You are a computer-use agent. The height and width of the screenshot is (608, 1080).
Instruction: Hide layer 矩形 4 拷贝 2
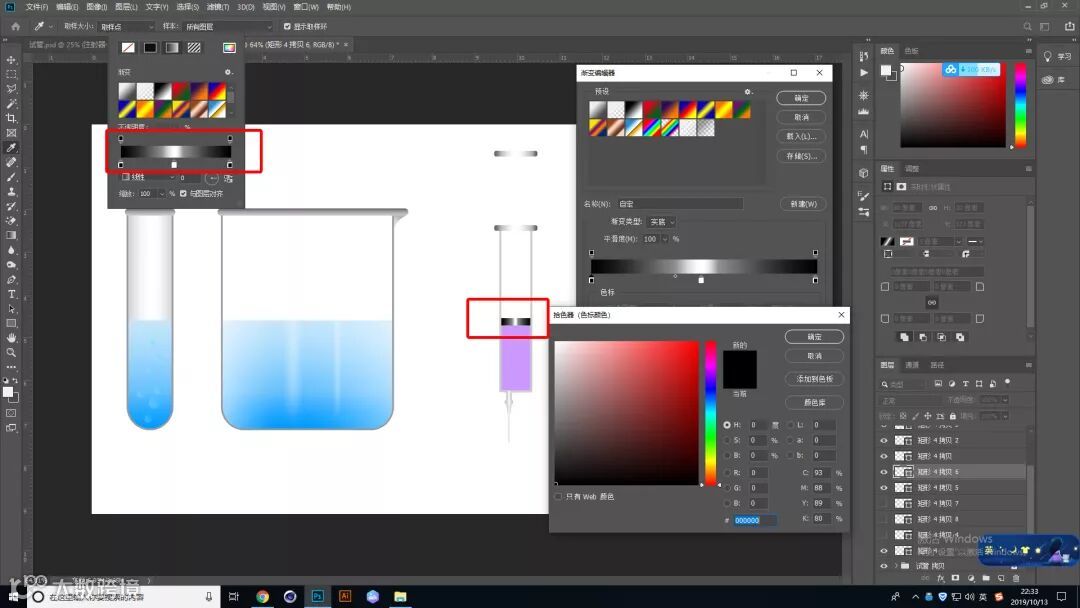(x=884, y=440)
